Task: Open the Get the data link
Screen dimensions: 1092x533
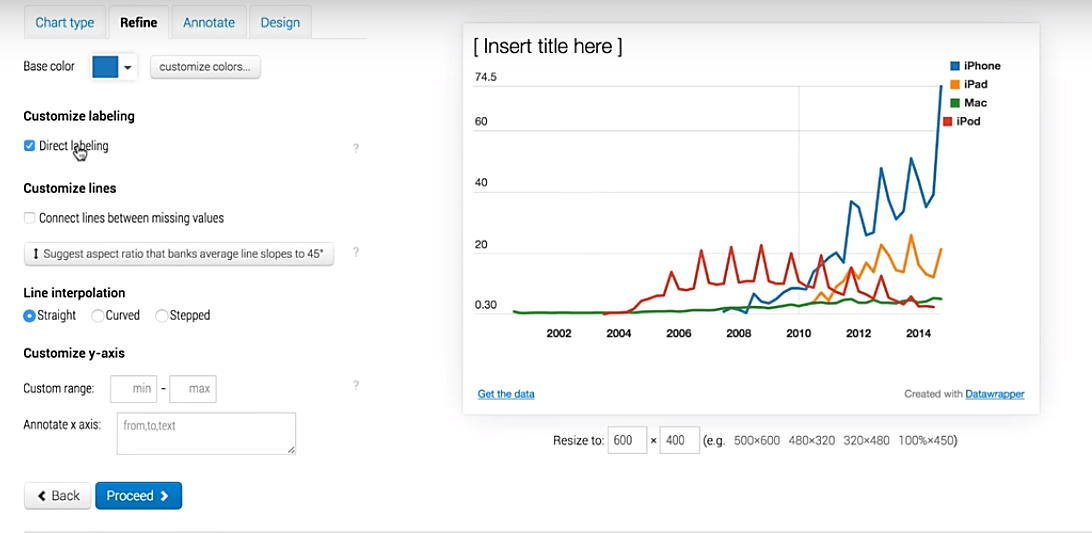Action: click(x=506, y=394)
